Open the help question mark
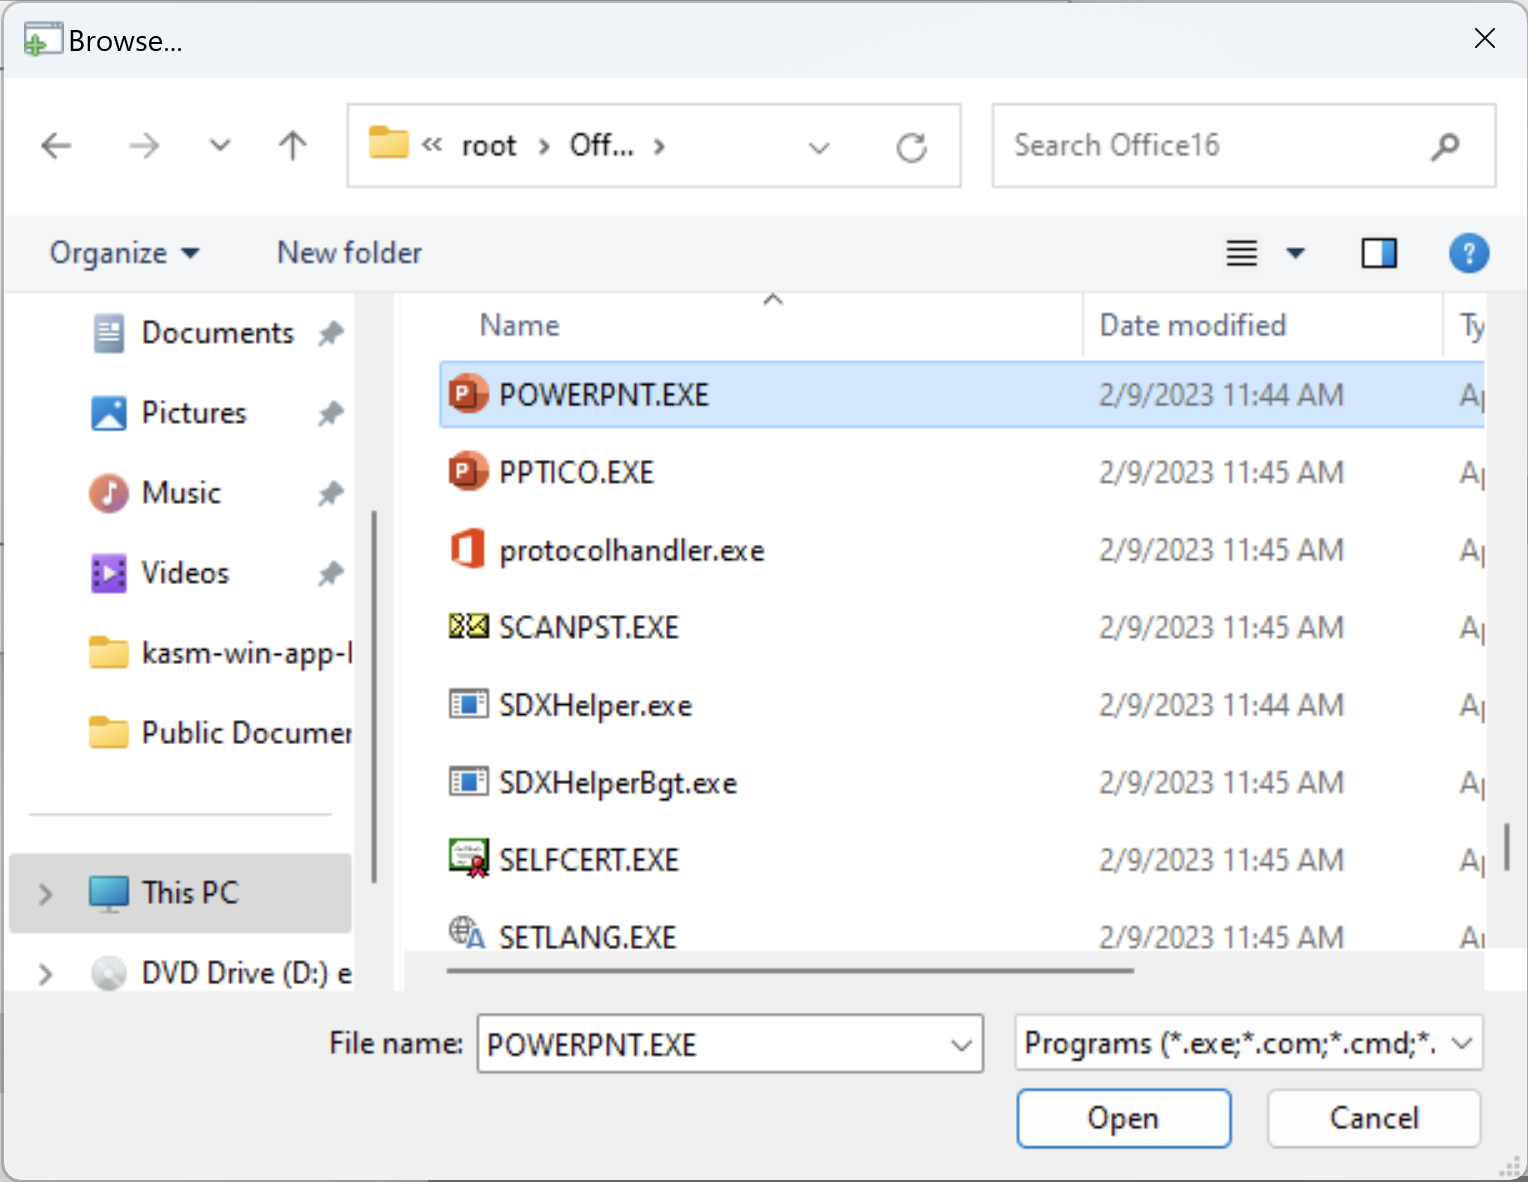Viewport: 1528px width, 1182px height. [1469, 253]
